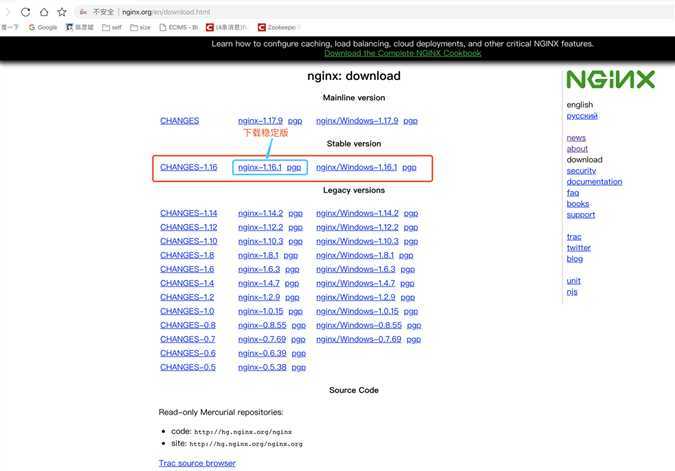Screen dimensions: 675x471
Task: Download nginx/Windows-1.8.1
Action: pos(355,255)
